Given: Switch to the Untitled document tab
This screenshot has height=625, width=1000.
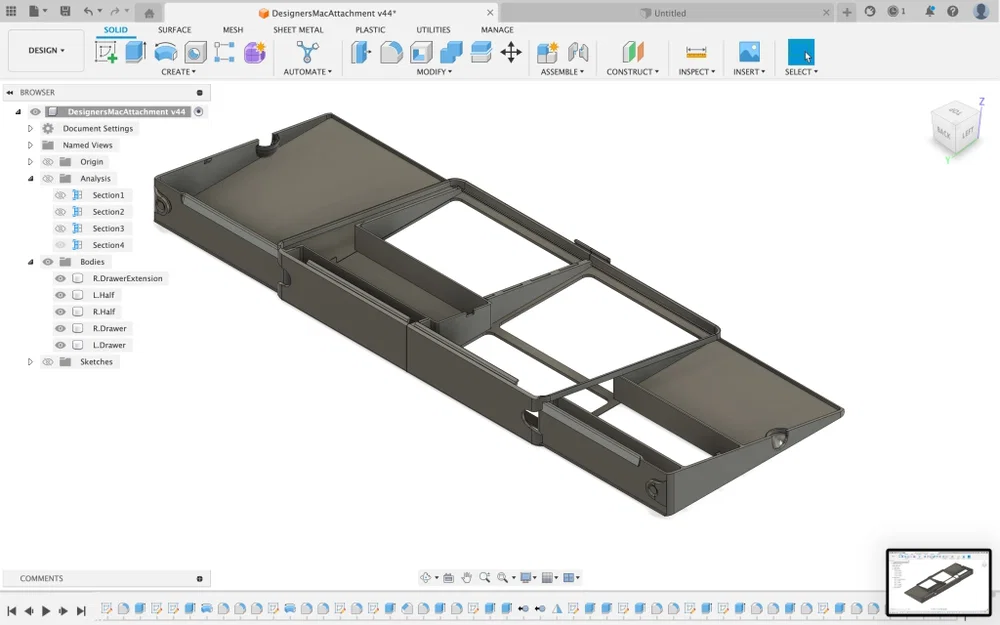Looking at the screenshot, I should (x=666, y=13).
